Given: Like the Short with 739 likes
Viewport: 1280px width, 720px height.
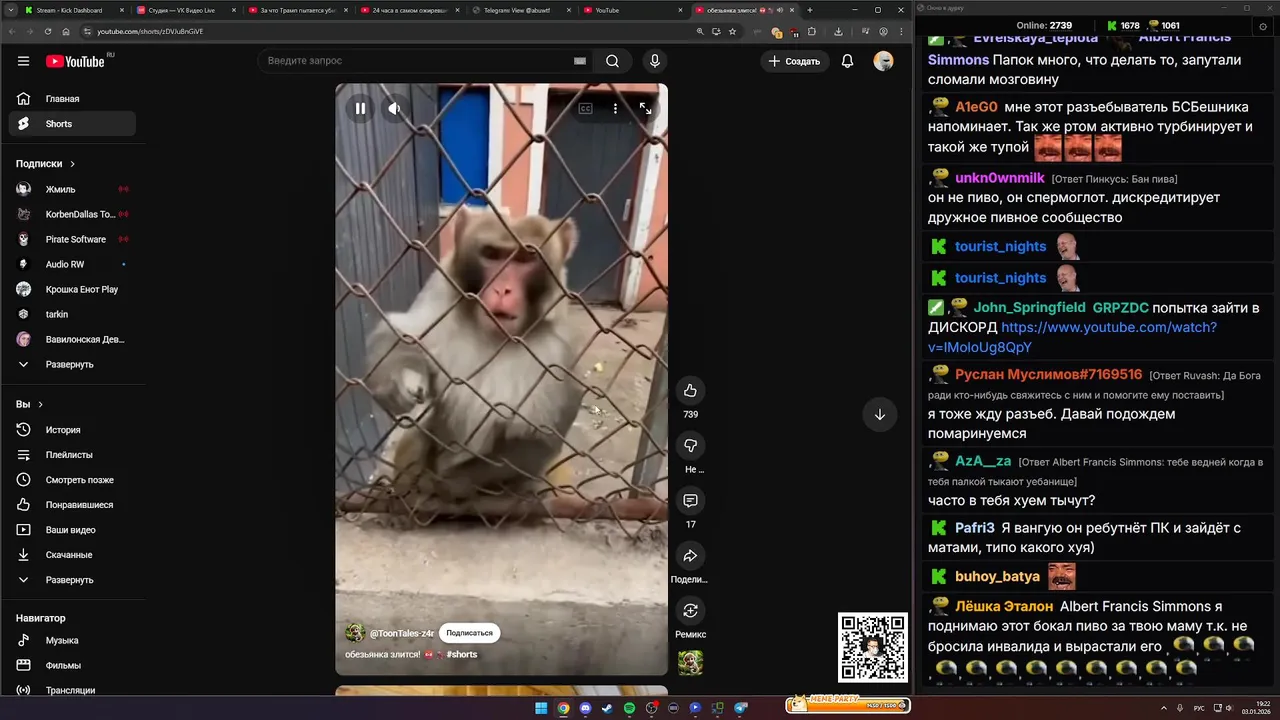Looking at the screenshot, I should (x=690, y=390).
